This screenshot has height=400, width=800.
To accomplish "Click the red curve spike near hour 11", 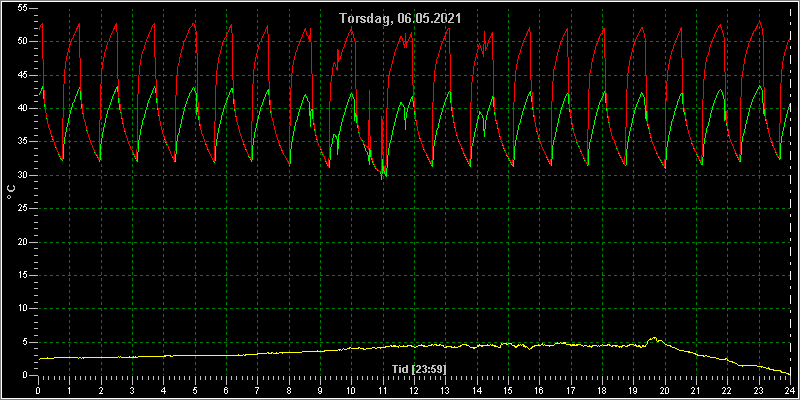I will click(382, 145).
